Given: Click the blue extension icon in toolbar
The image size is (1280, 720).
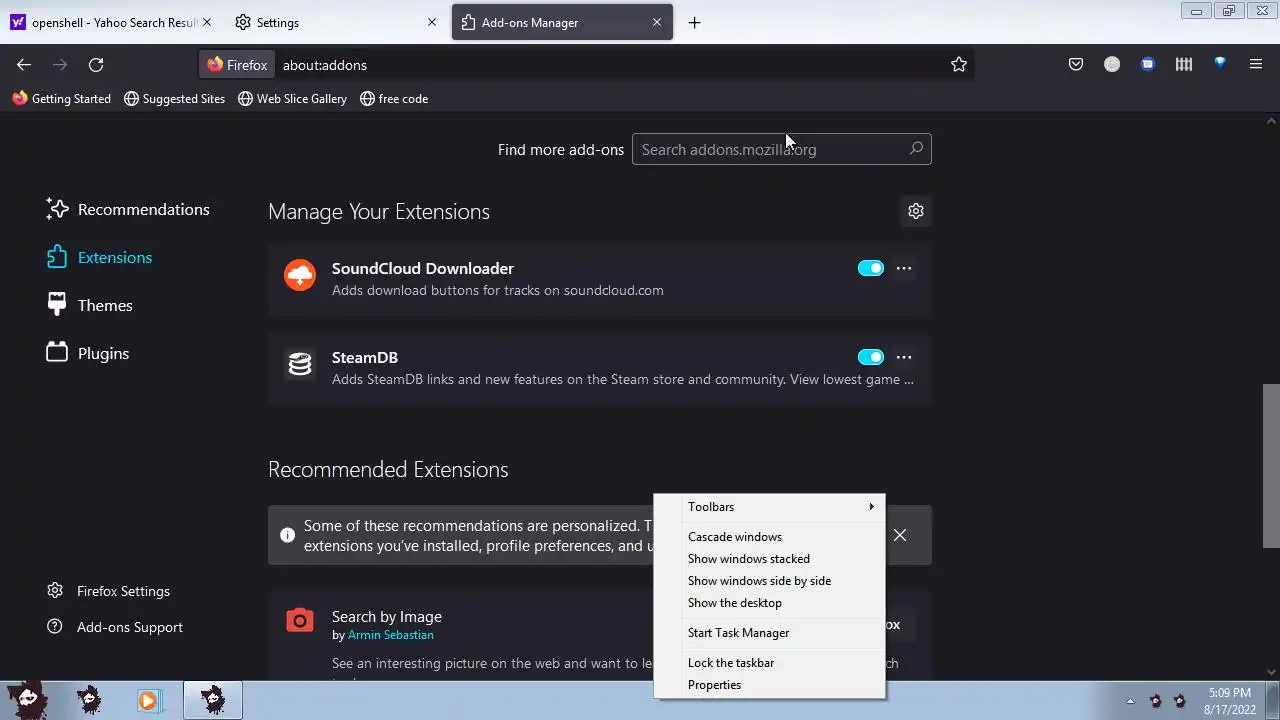Looking at the screenshot, I should 1148,64.
